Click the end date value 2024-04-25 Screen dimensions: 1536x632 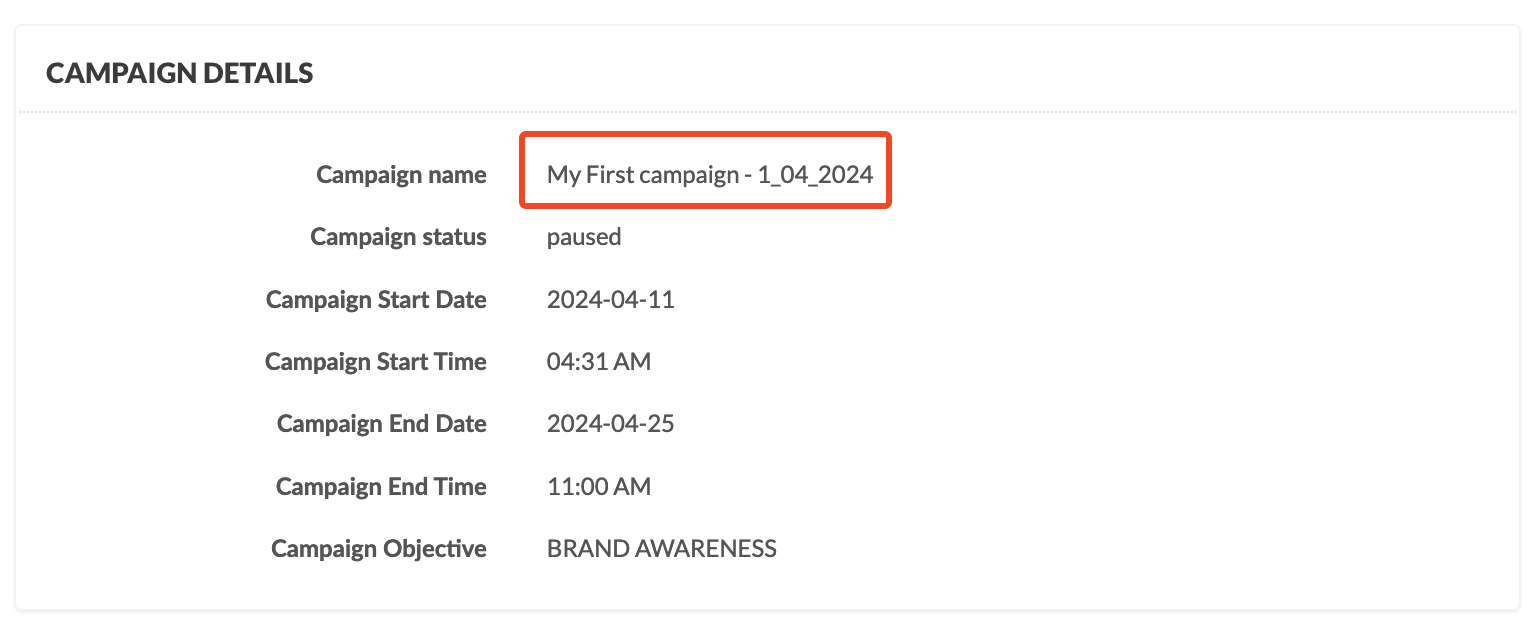(611, 424)
